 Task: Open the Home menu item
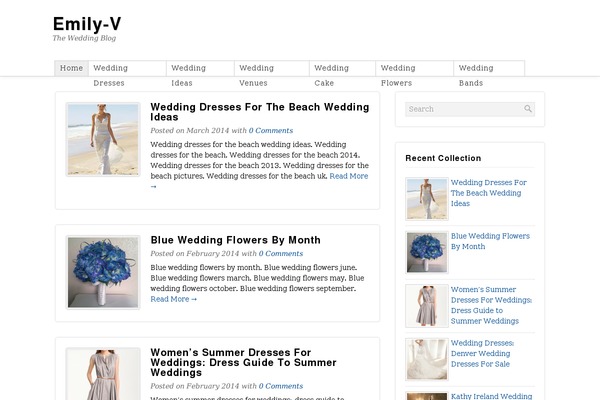(x=72, y=68)
